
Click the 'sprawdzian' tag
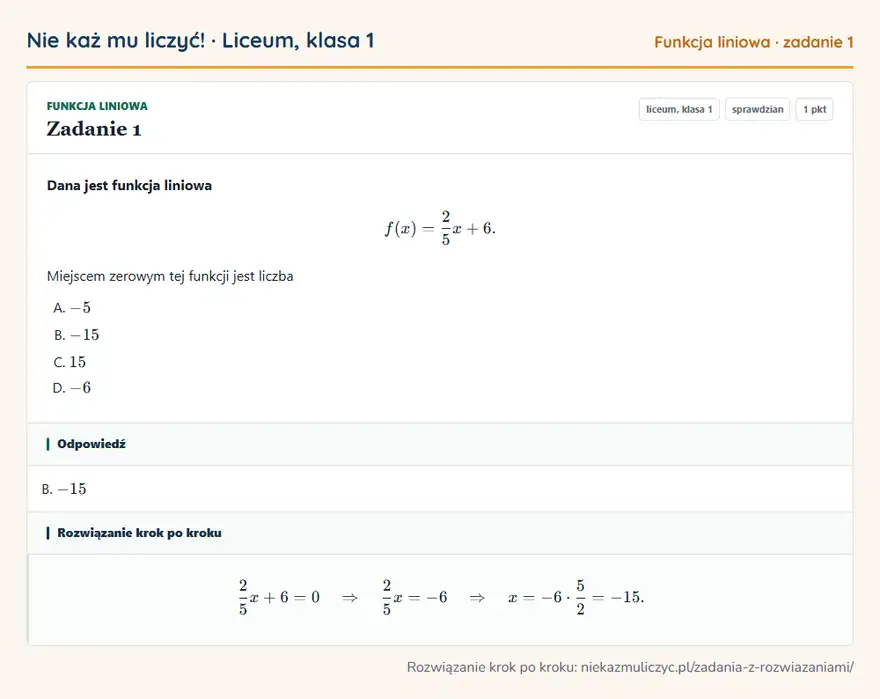click(x=758, y=109)
